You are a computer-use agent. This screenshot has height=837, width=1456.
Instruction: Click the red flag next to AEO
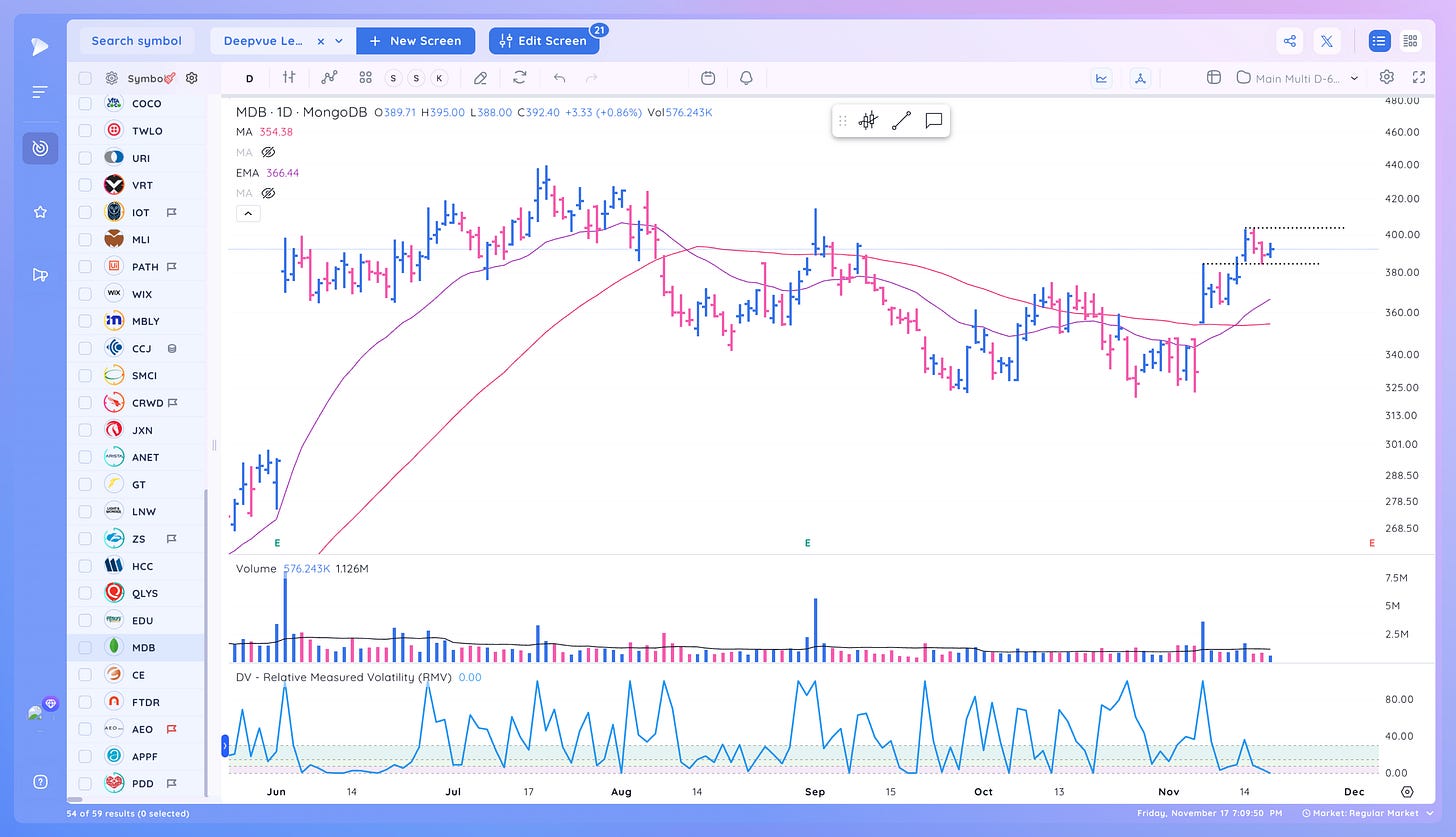click(x=172, y=730)
